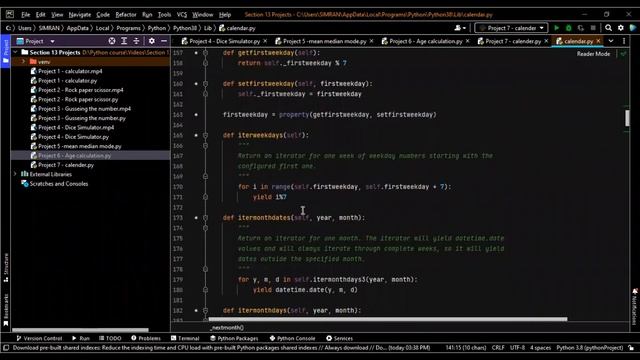The image size is (640, 360).
Task: Run with coverage icon in toolbar
Action: pyautogui.click(x=581, y=28)
